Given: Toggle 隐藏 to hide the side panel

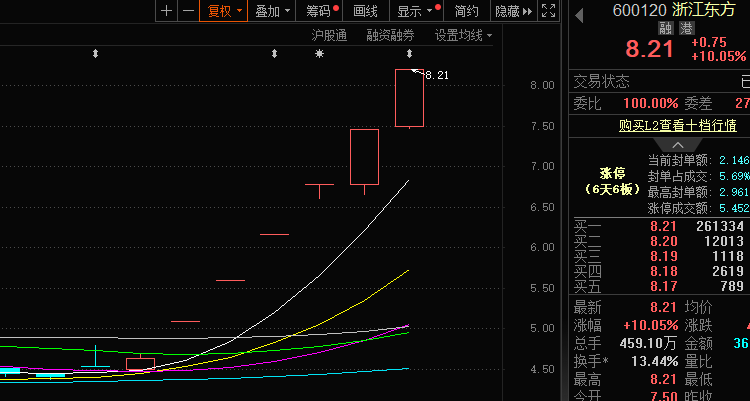Looking at the screenshot, I should point(507,11).
